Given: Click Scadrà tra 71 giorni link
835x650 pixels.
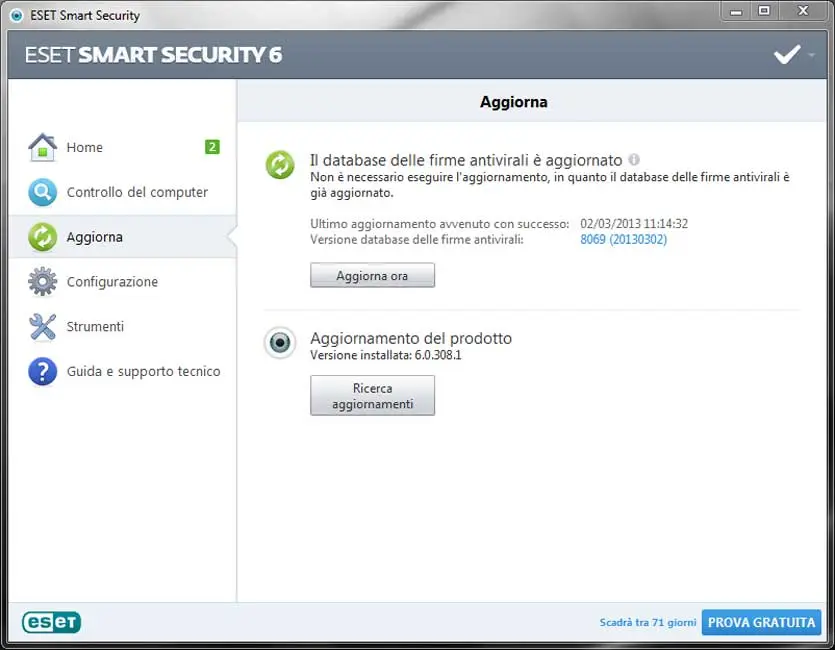Looking at the screenshot, I should click(648, 622).
